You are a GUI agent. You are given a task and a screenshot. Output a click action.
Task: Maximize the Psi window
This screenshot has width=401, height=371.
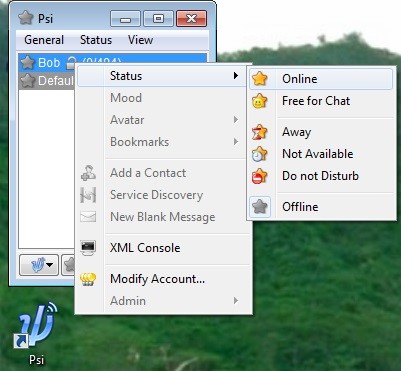158,18
